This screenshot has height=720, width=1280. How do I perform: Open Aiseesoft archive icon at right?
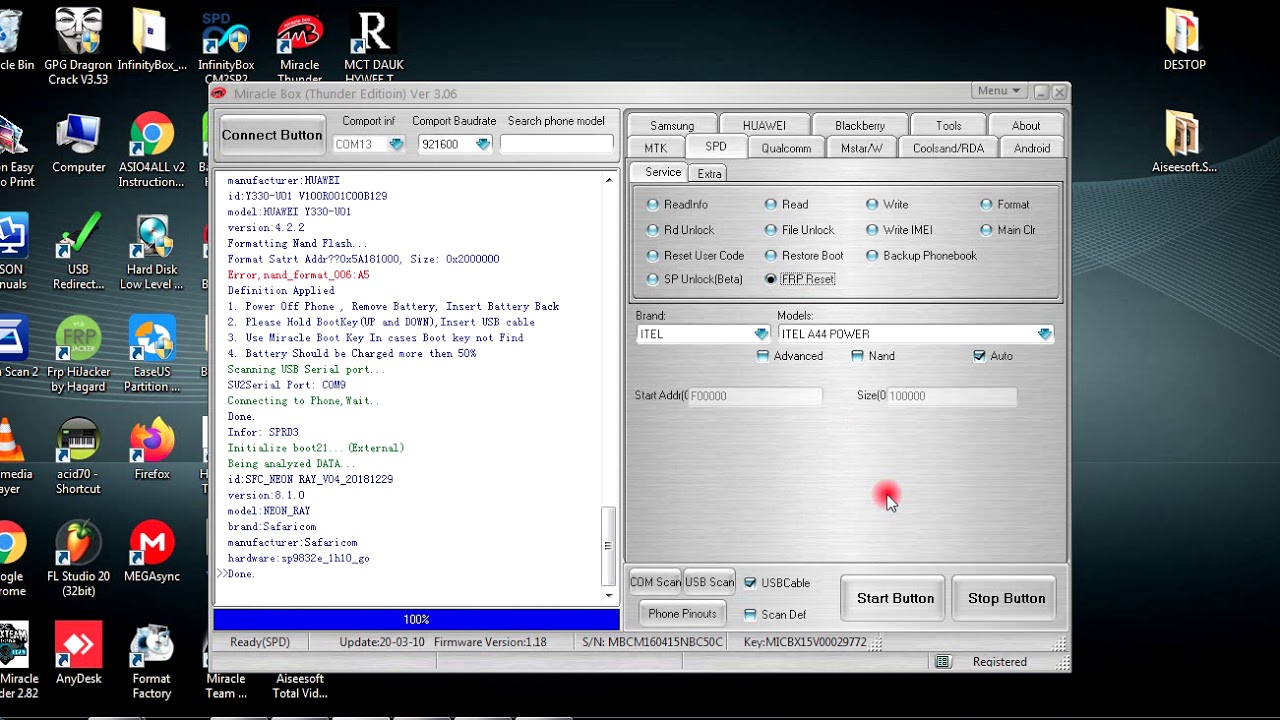coord(1184,142)
